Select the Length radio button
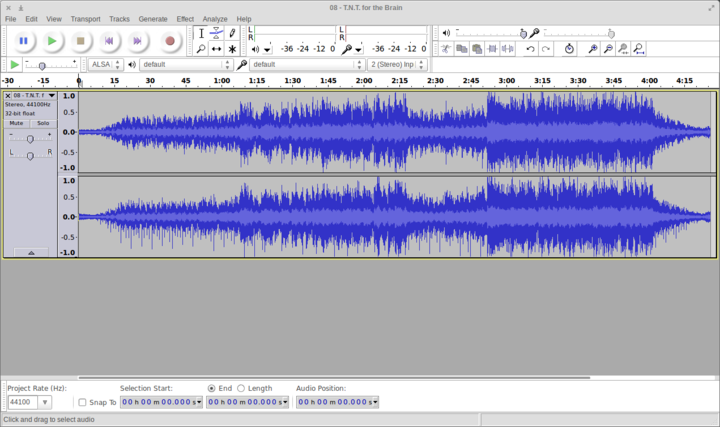 click(x=241, y=388)
